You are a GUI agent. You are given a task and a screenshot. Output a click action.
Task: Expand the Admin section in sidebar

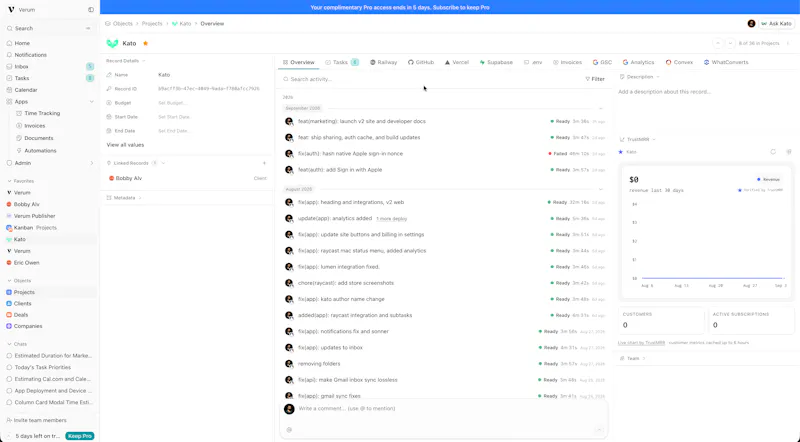coord(91,163)
